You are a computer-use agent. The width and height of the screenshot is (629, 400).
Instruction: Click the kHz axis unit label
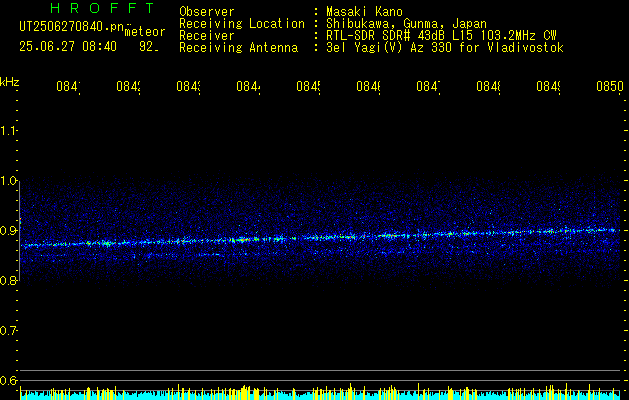click(10, 81)
